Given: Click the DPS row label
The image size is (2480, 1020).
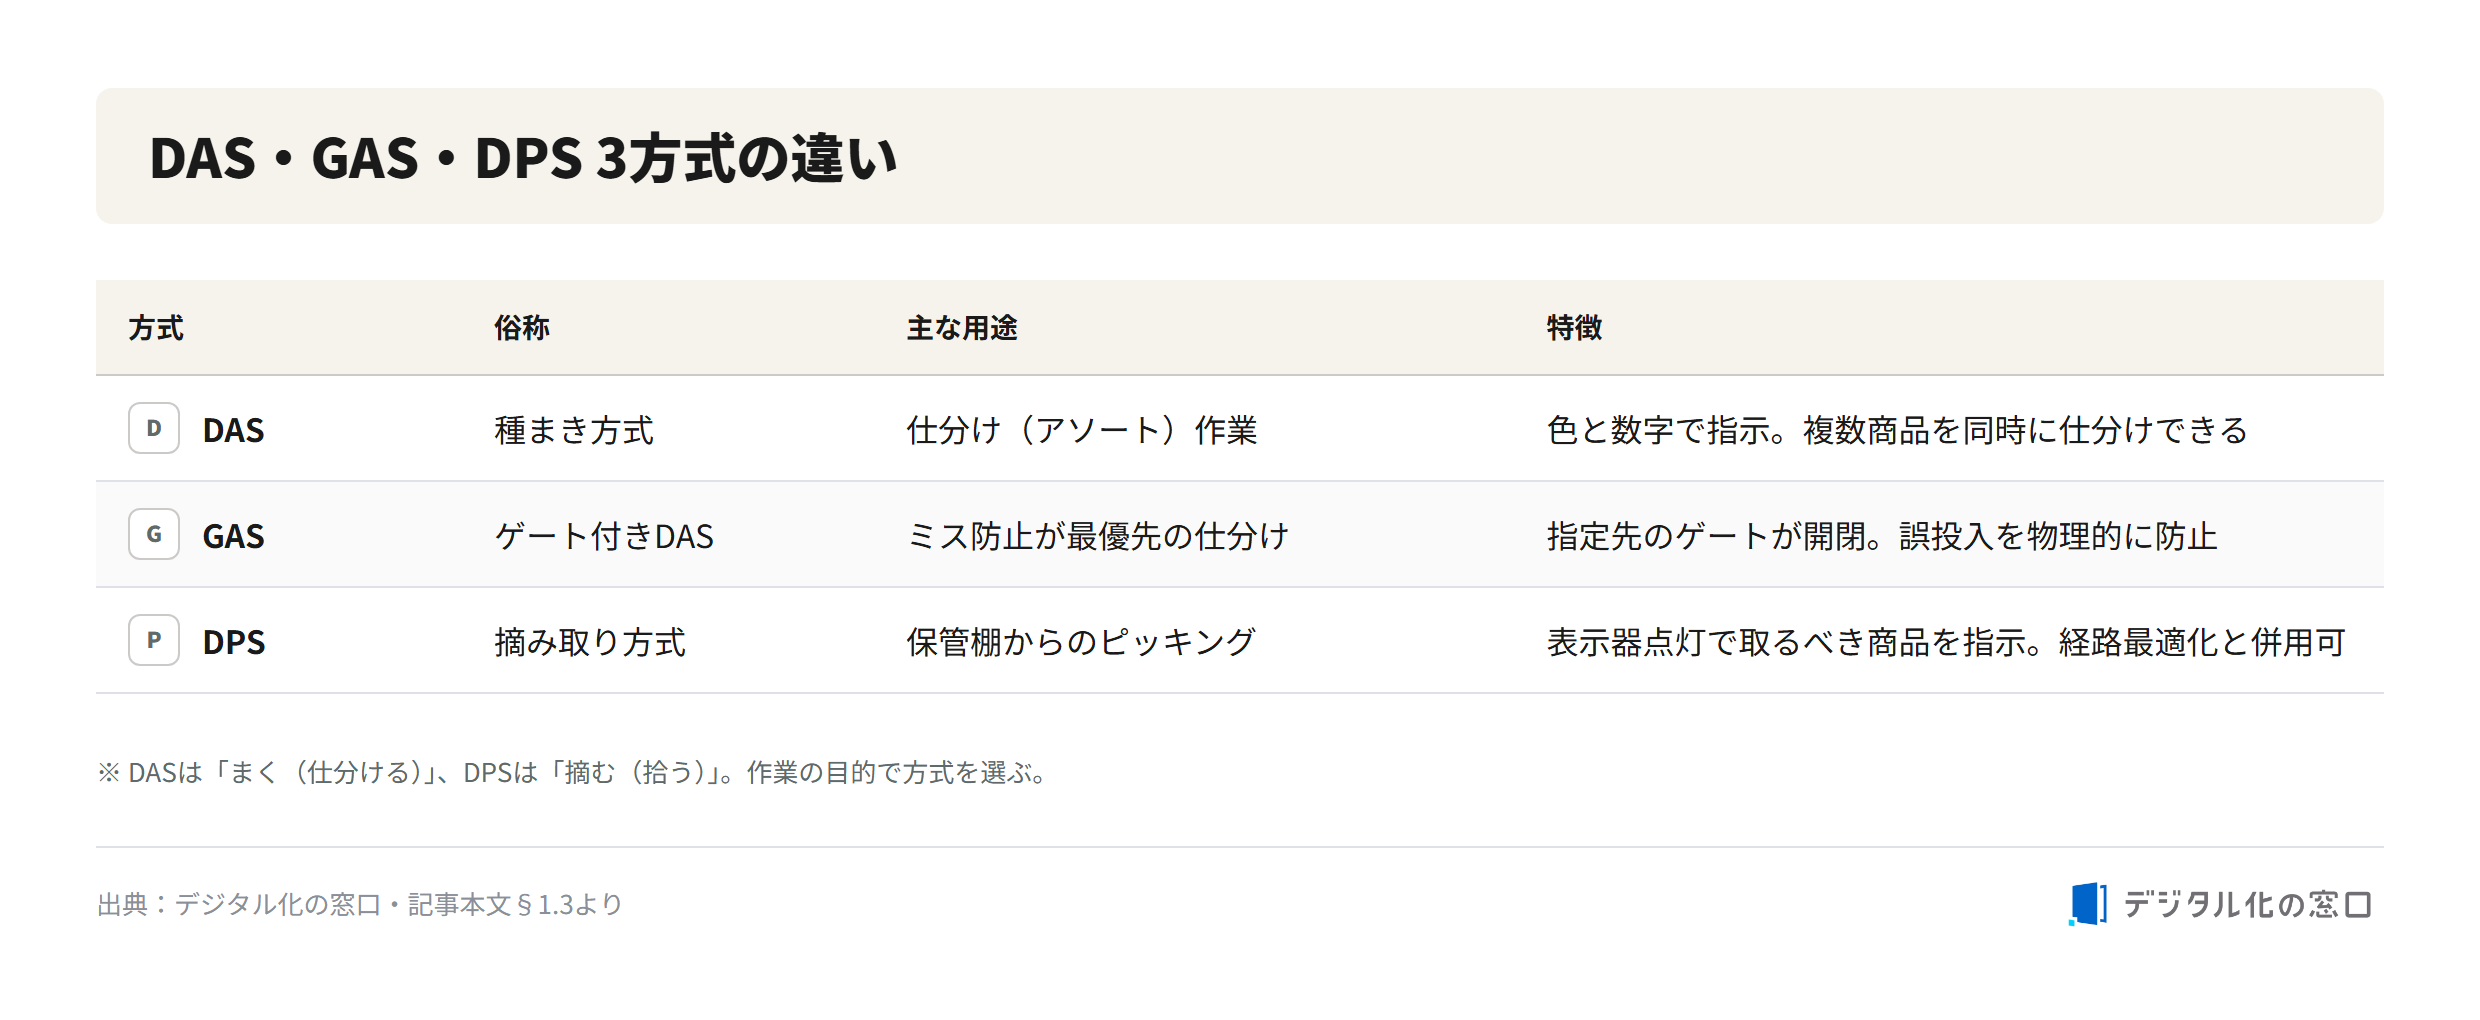Looking at the screenshot, I should [x=234, y=642].
